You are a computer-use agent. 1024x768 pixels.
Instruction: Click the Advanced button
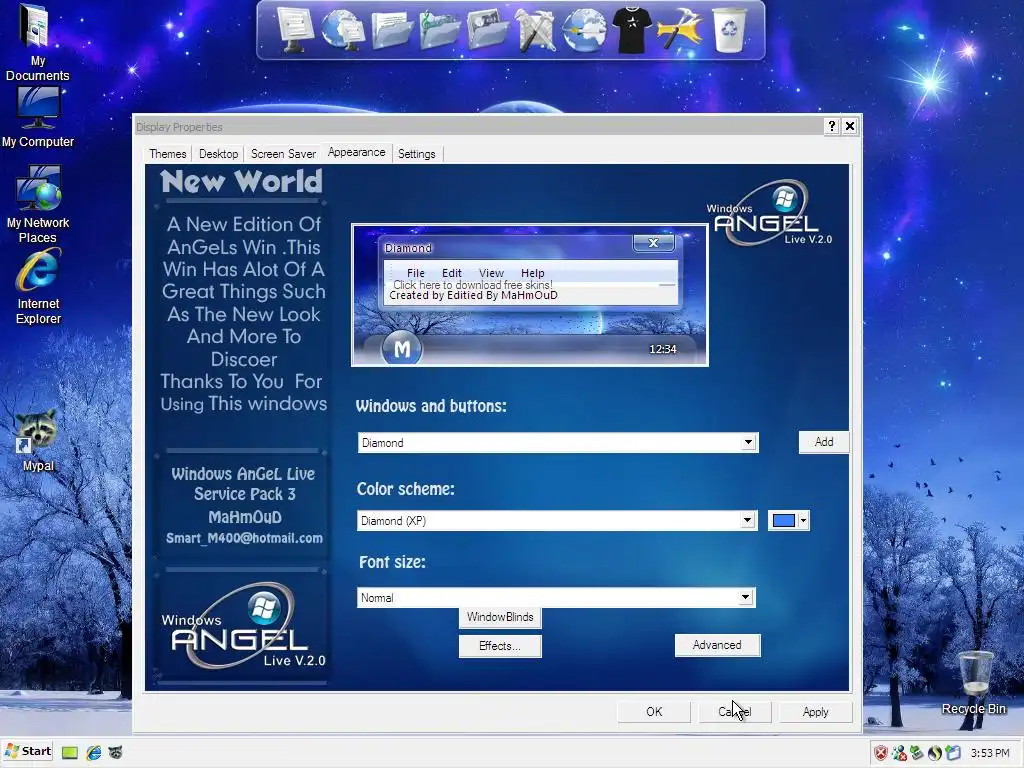pyautogui.click(x=717, y=645)
